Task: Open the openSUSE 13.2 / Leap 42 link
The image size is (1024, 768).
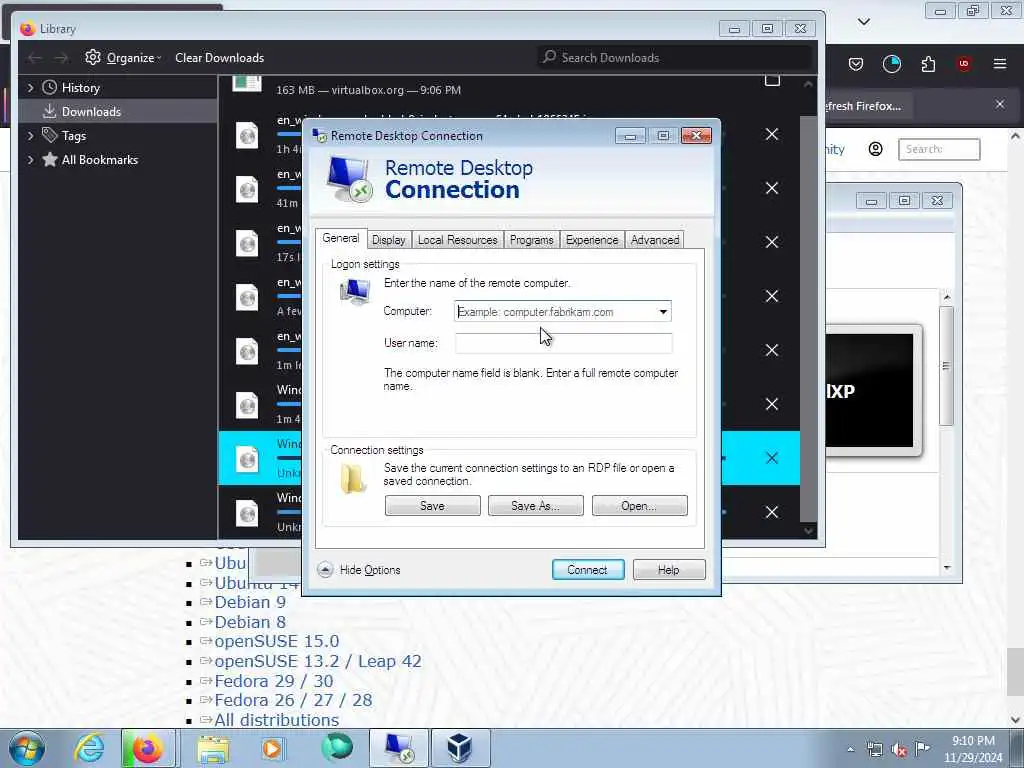Action: (318, 661)
